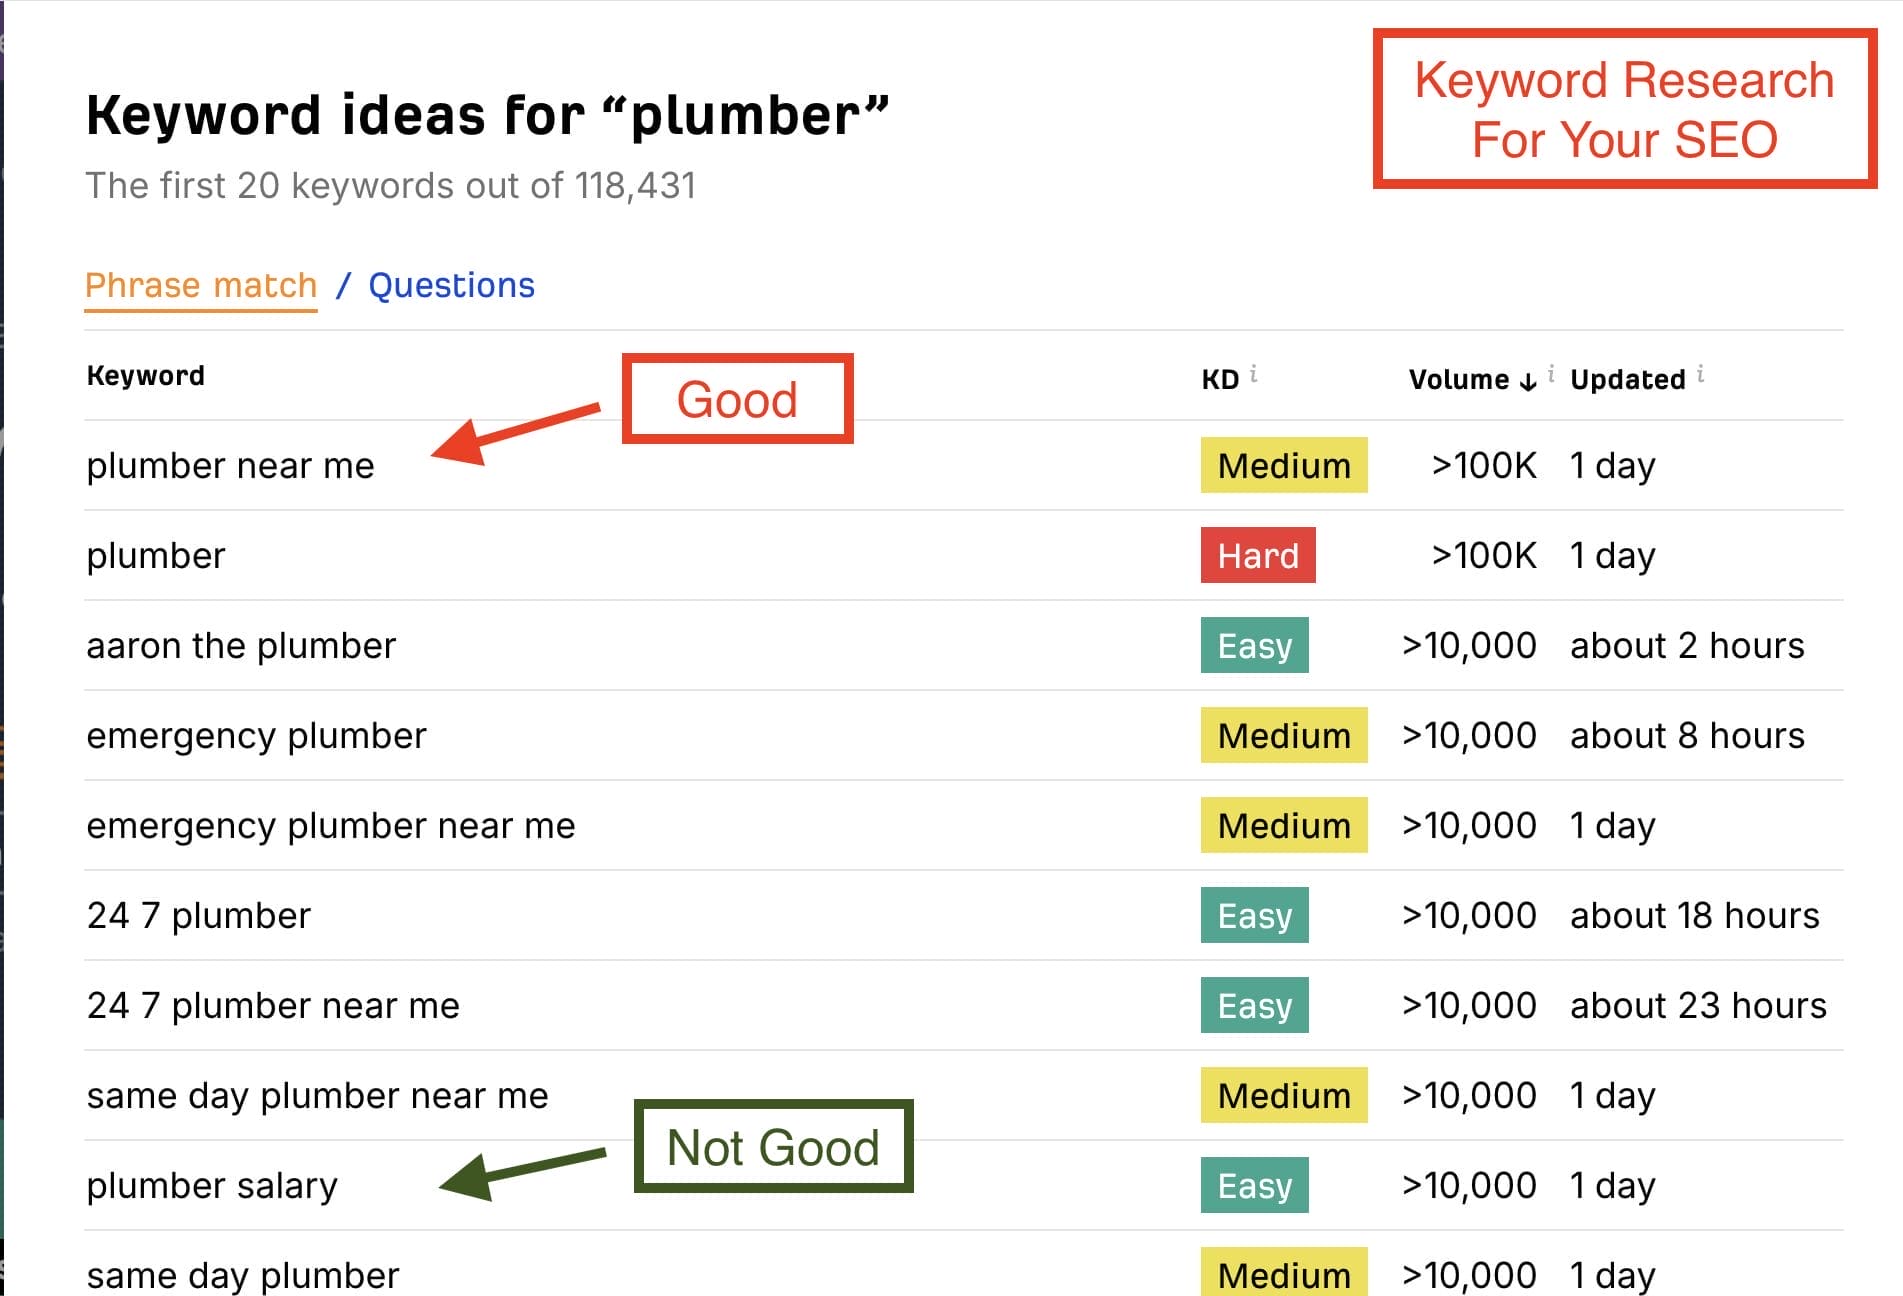Open the Questions tab

pos(452,286)
